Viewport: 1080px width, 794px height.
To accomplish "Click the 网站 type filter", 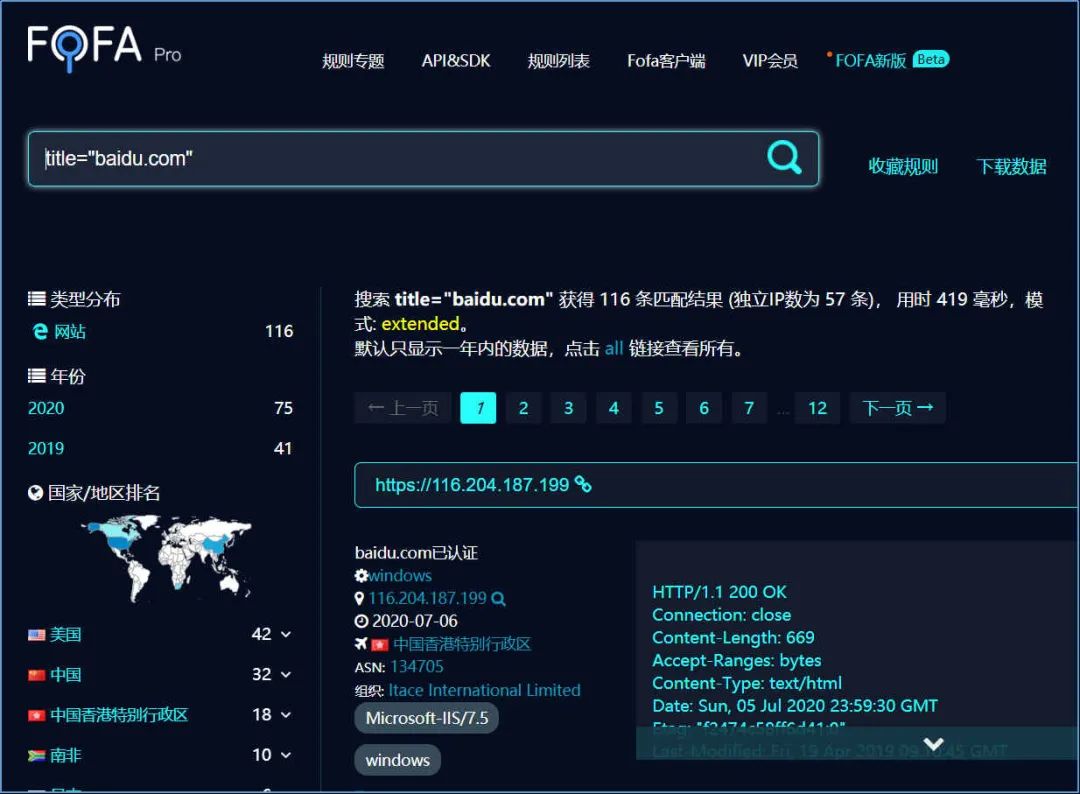I will [70, 332].
